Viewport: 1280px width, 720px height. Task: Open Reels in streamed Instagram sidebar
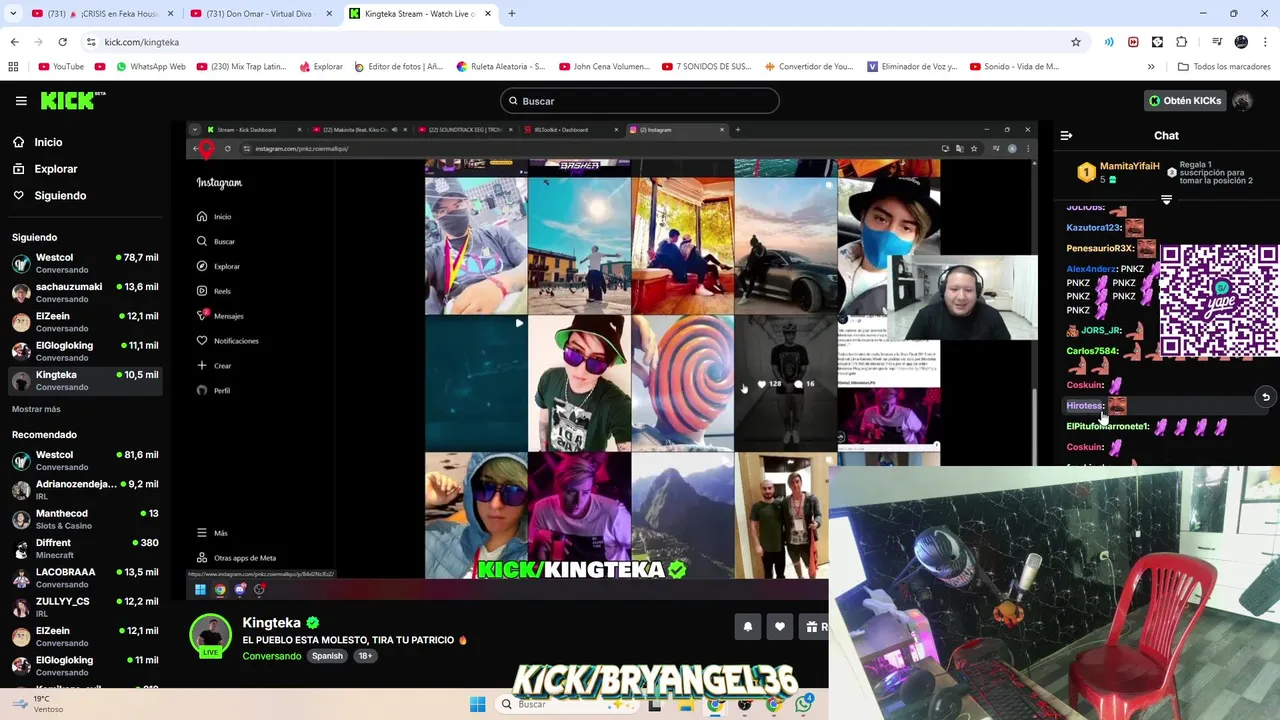click(x=214, y=291)
